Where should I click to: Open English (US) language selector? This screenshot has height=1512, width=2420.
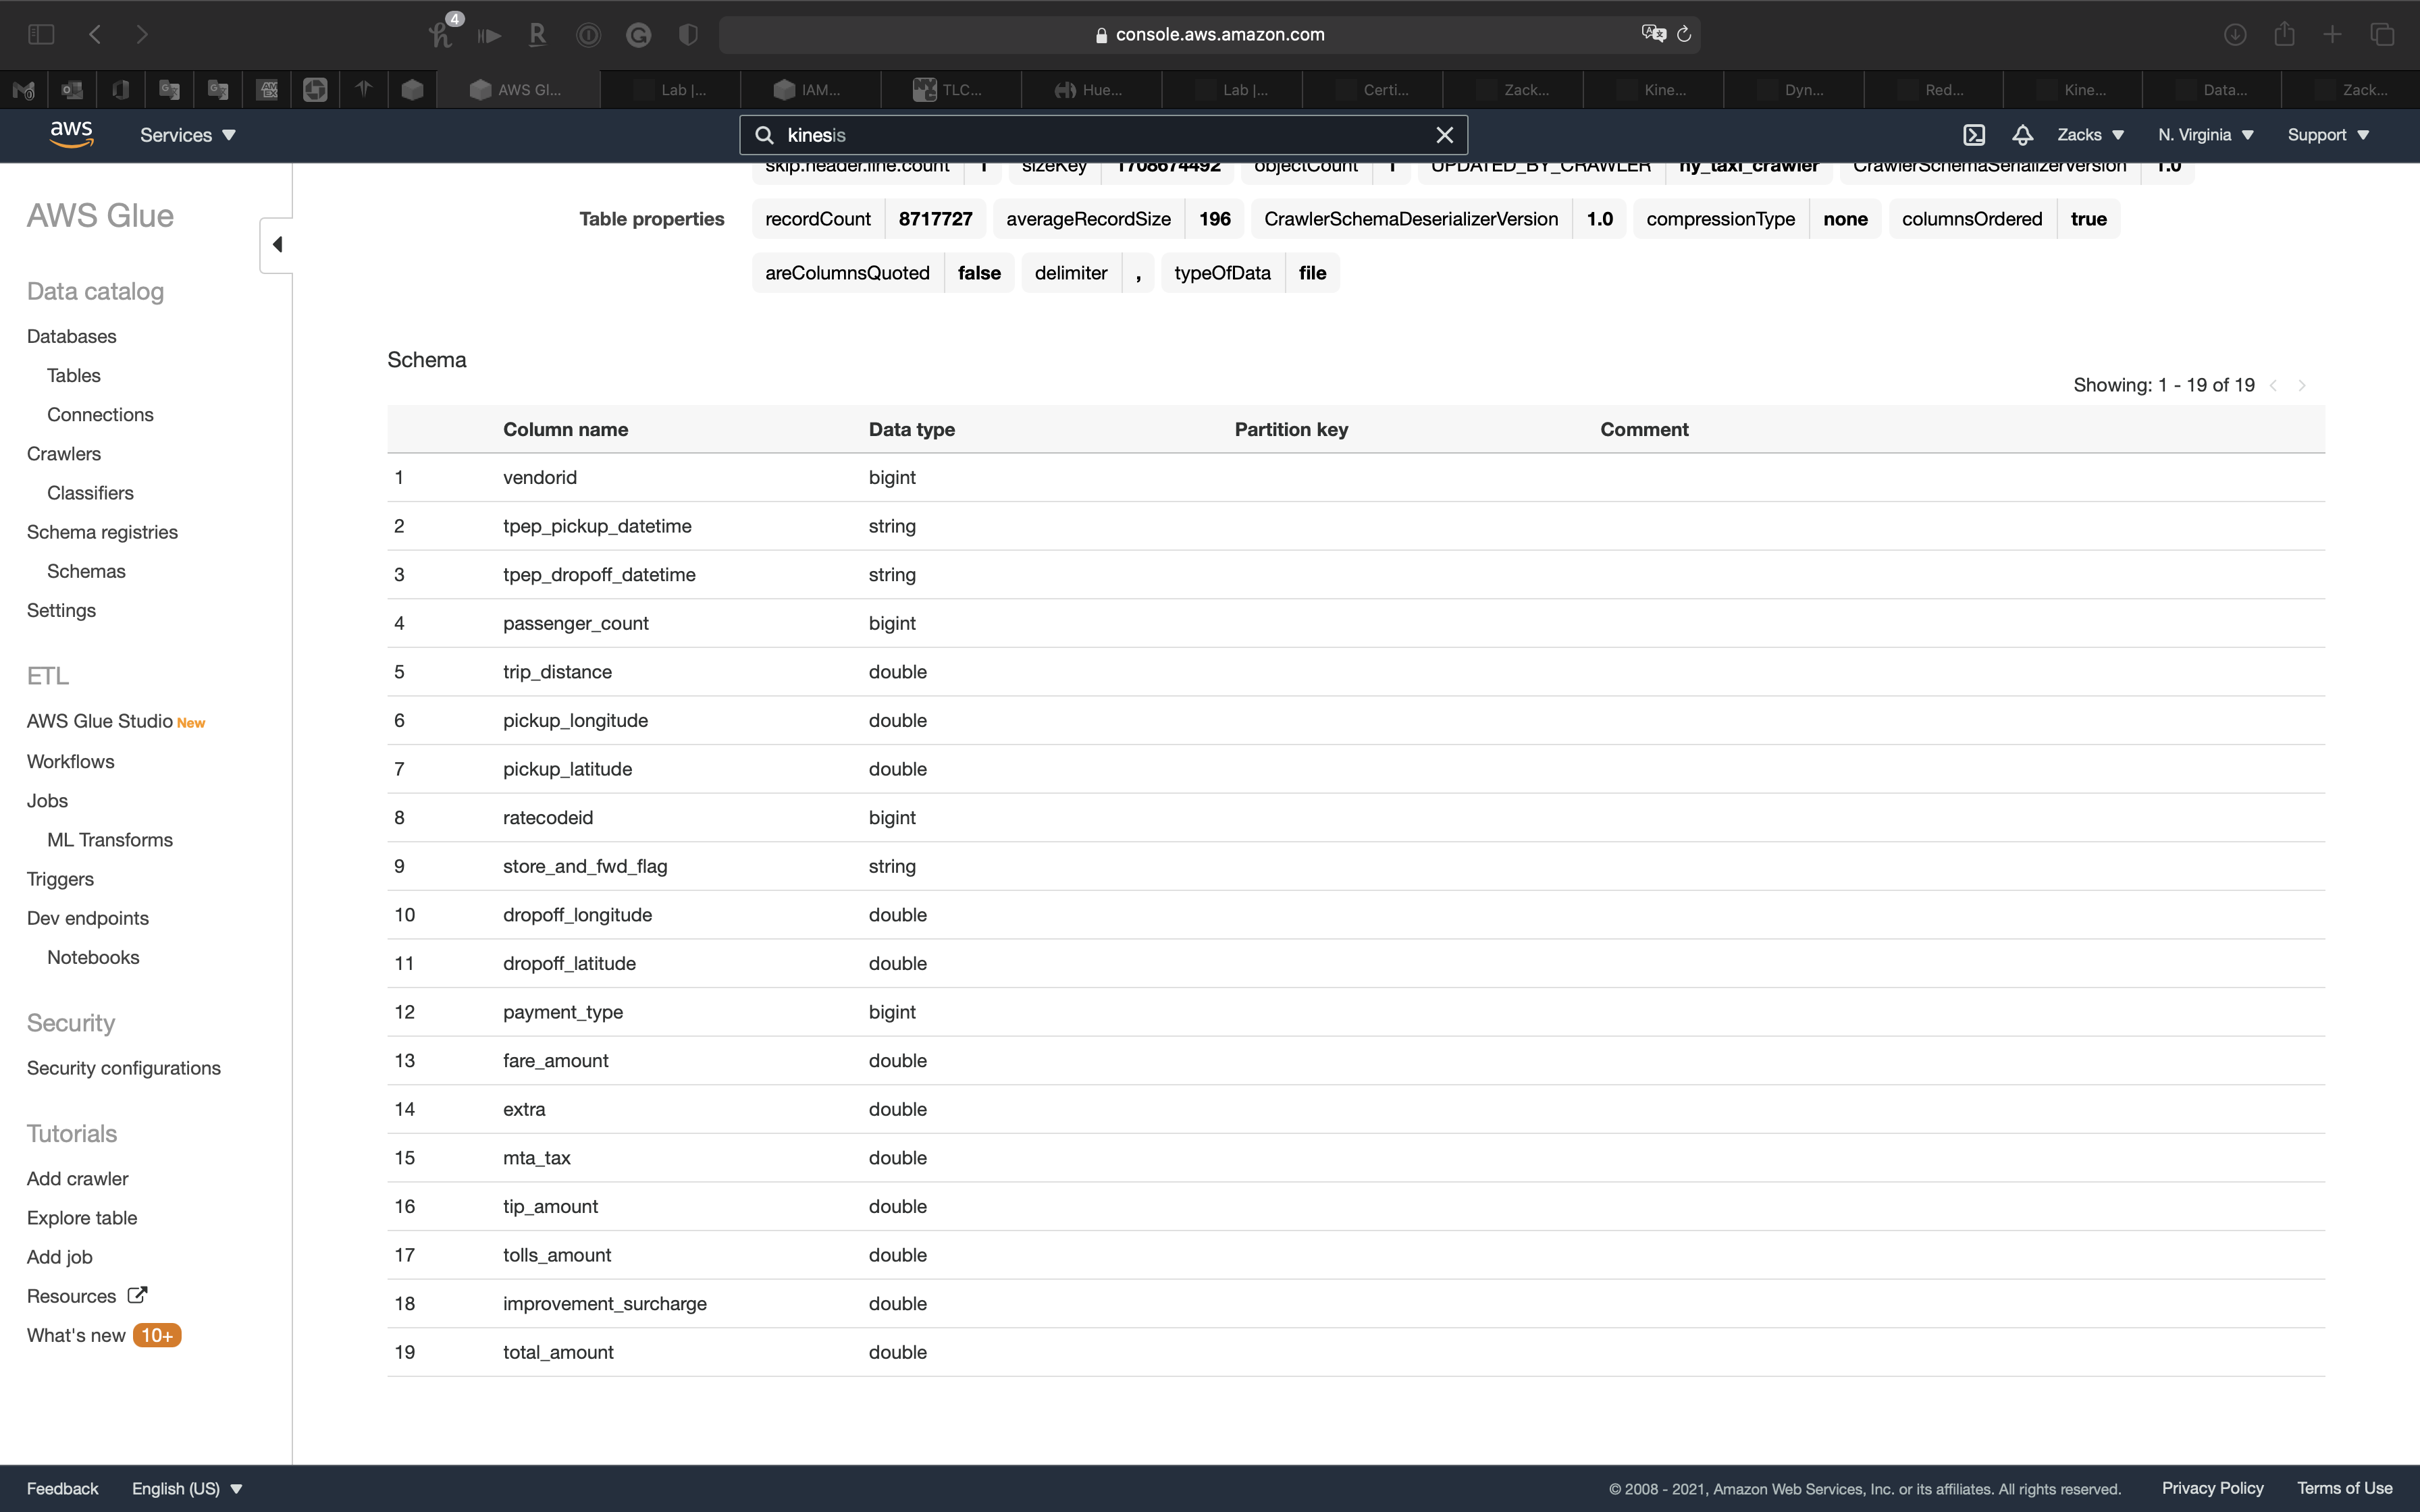pyautogui.click(x=187, y=1488)
